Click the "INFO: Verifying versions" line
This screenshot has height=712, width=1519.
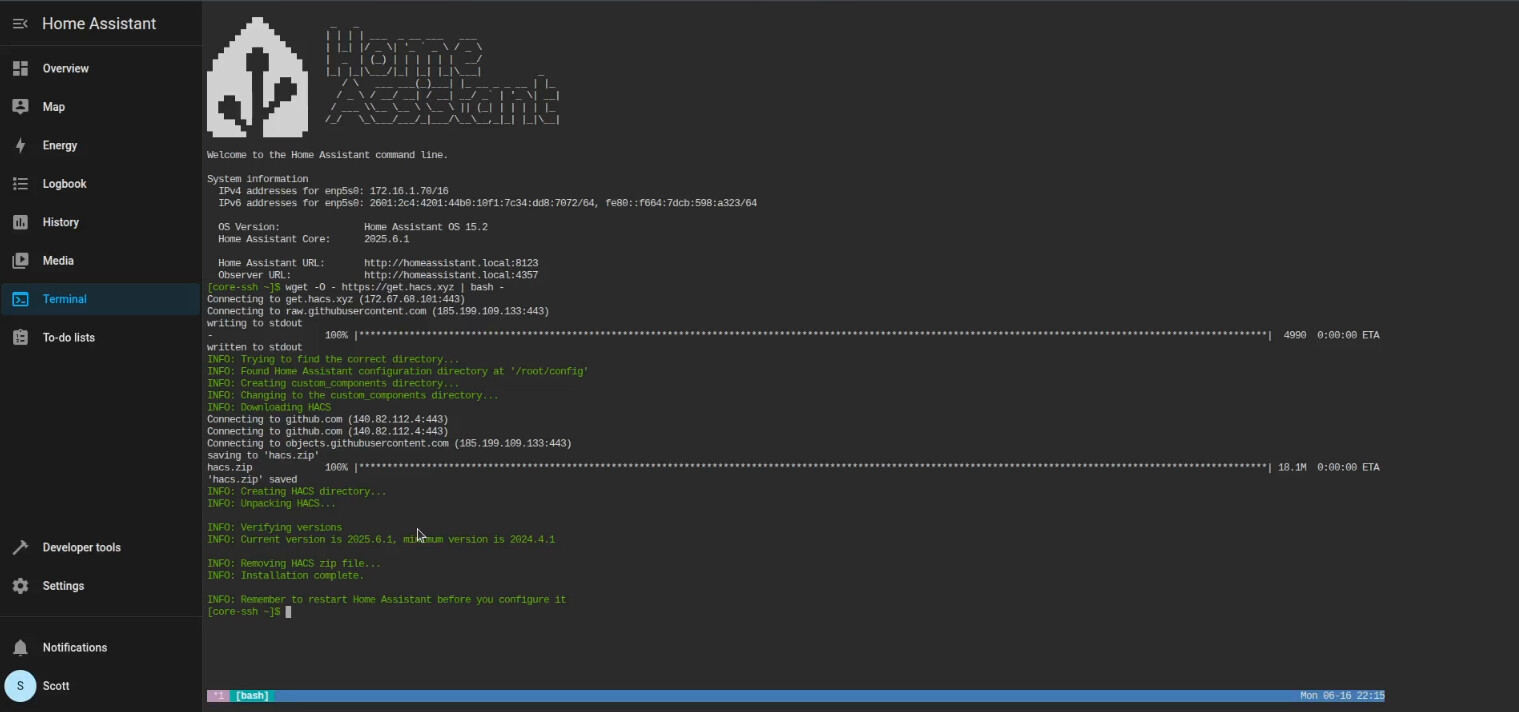point(274,528)
